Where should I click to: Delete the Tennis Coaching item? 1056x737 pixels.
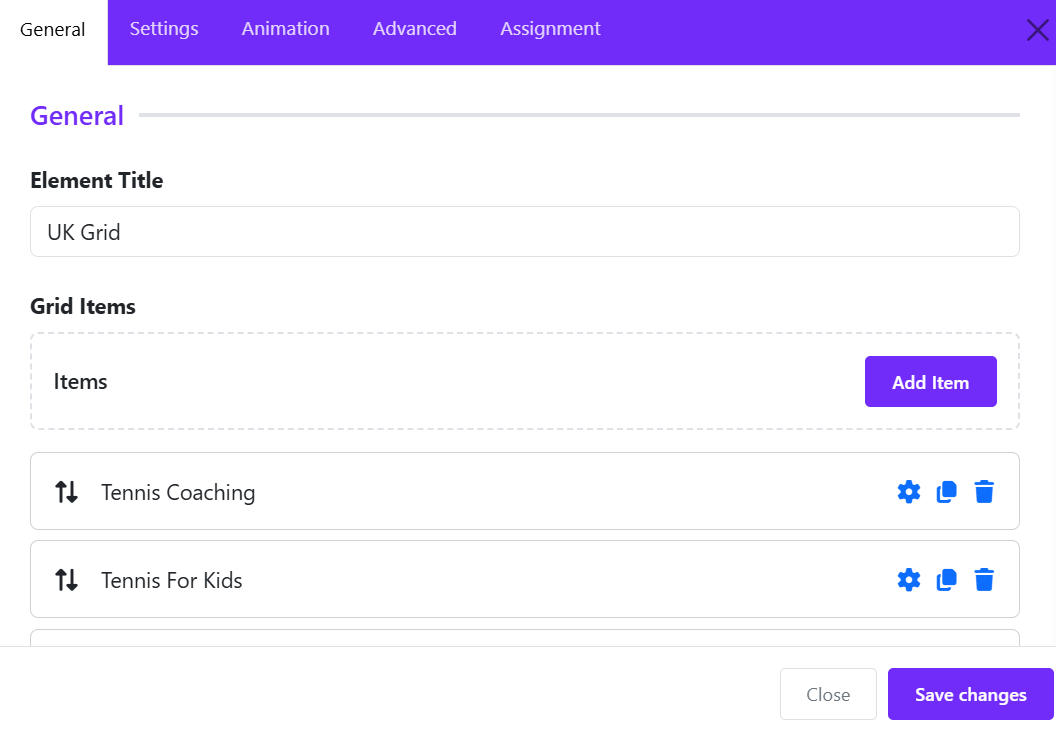point(984,492)
